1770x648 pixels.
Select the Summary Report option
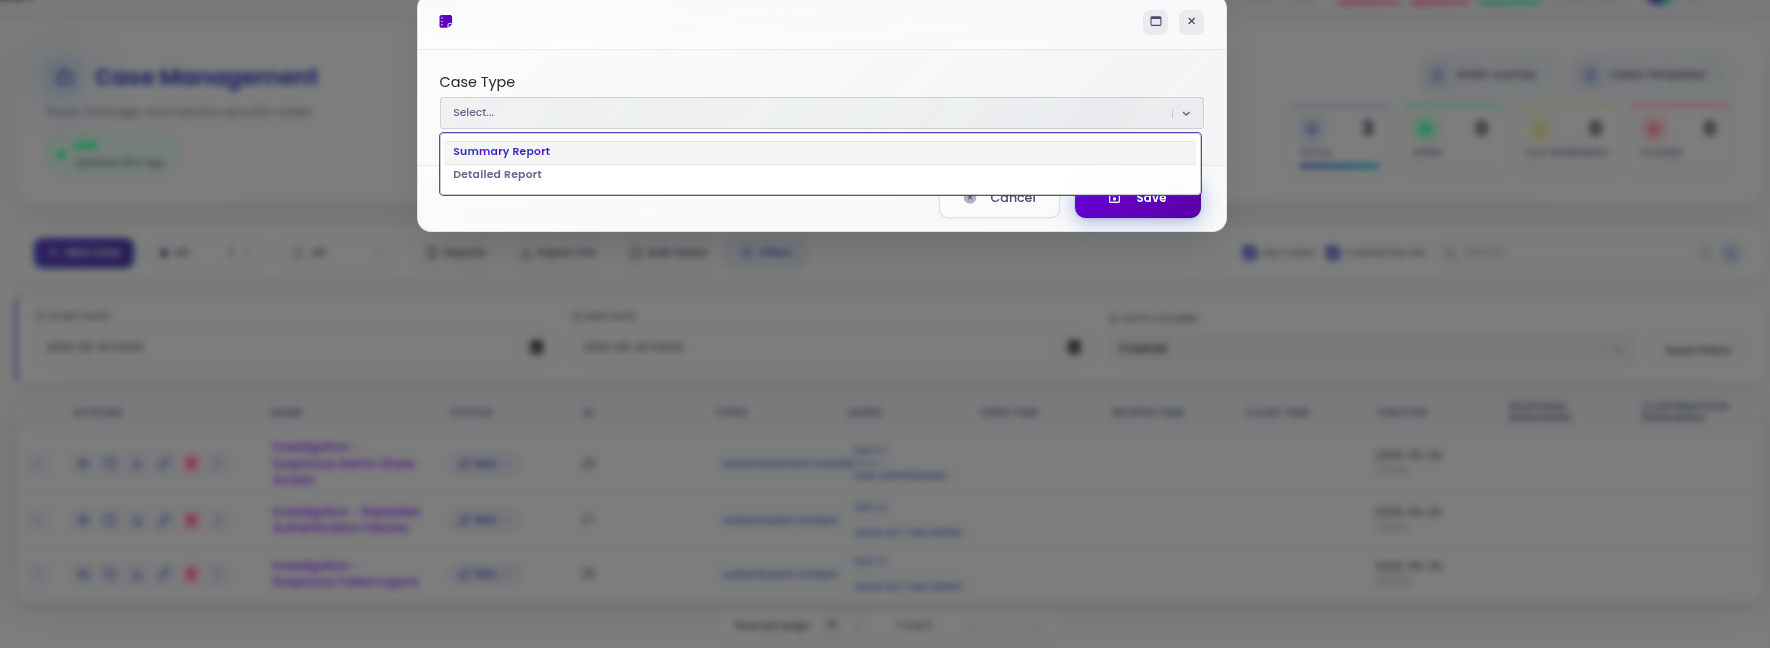[x=819, y=152]
